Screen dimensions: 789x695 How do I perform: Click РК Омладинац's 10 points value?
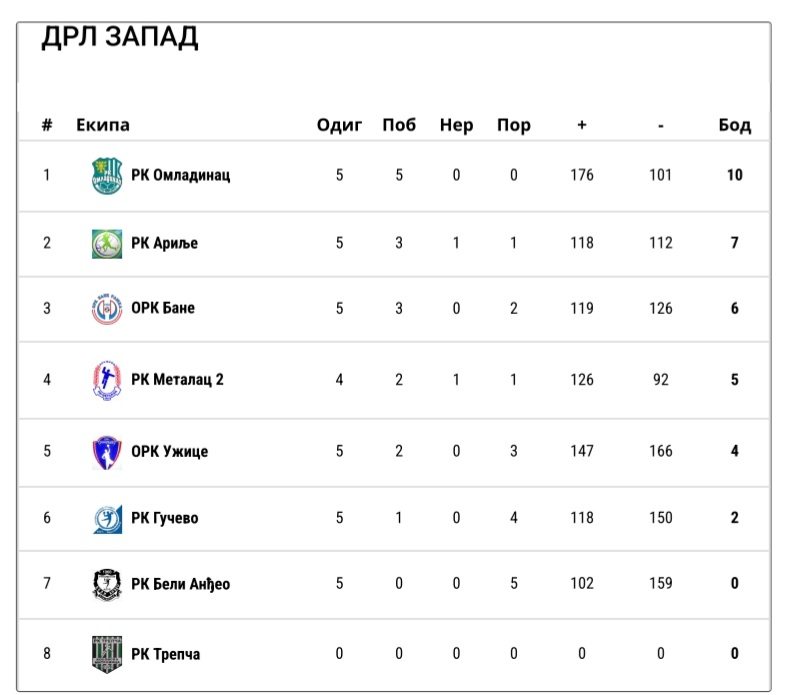[x=735, y=175]
